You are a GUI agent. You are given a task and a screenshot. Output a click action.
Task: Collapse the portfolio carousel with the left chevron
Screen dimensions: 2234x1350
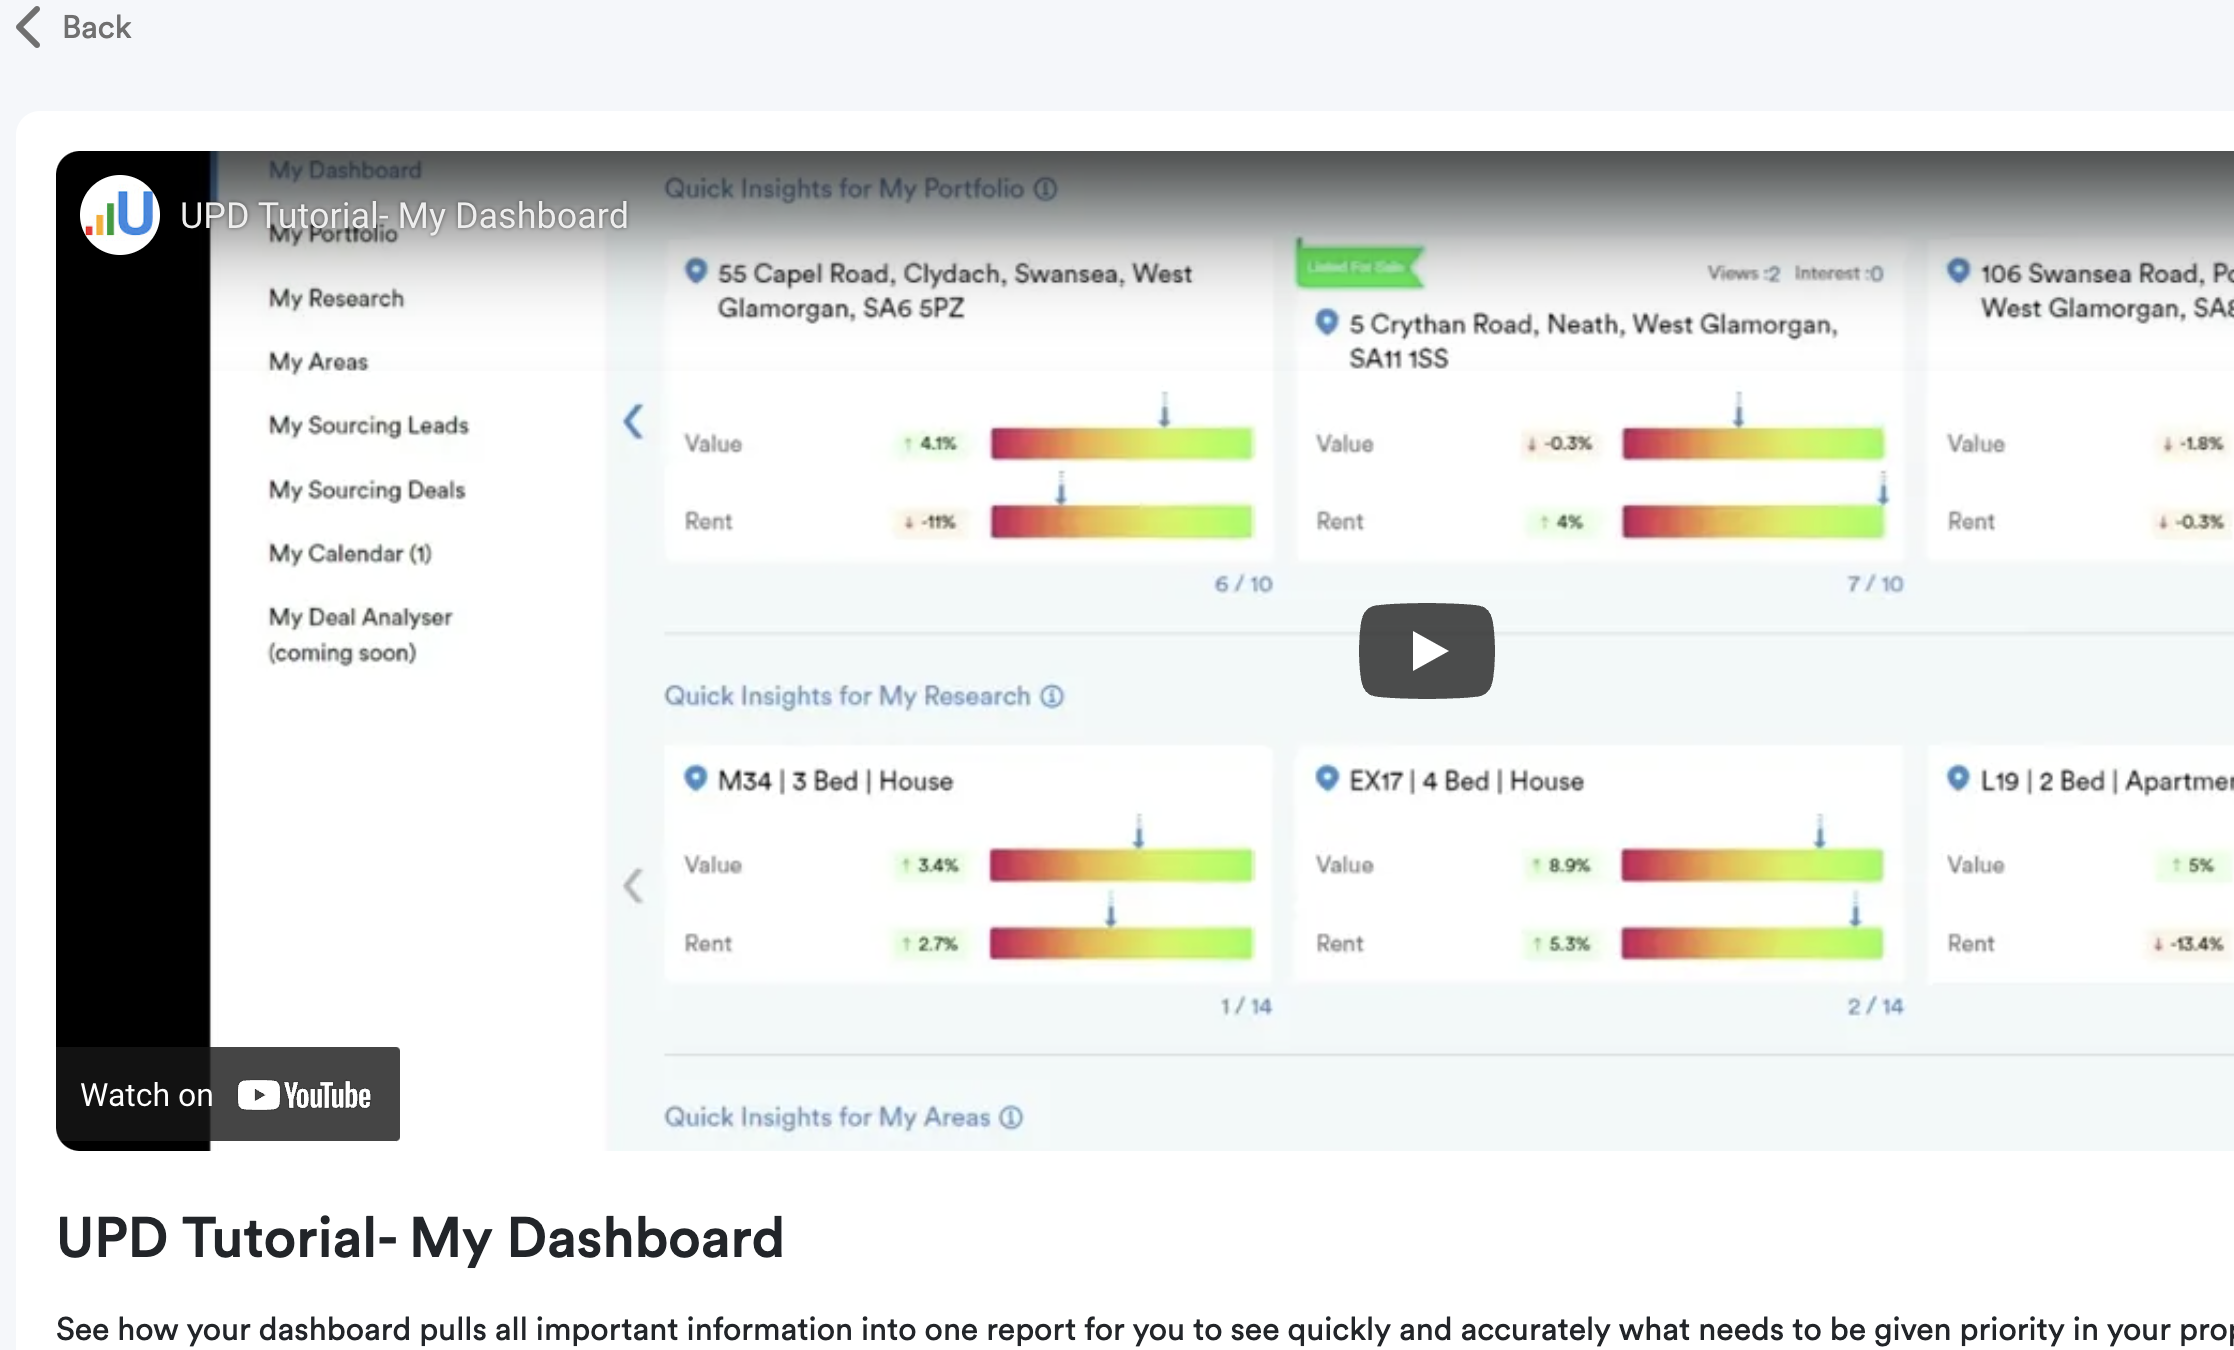pos(634,422)
